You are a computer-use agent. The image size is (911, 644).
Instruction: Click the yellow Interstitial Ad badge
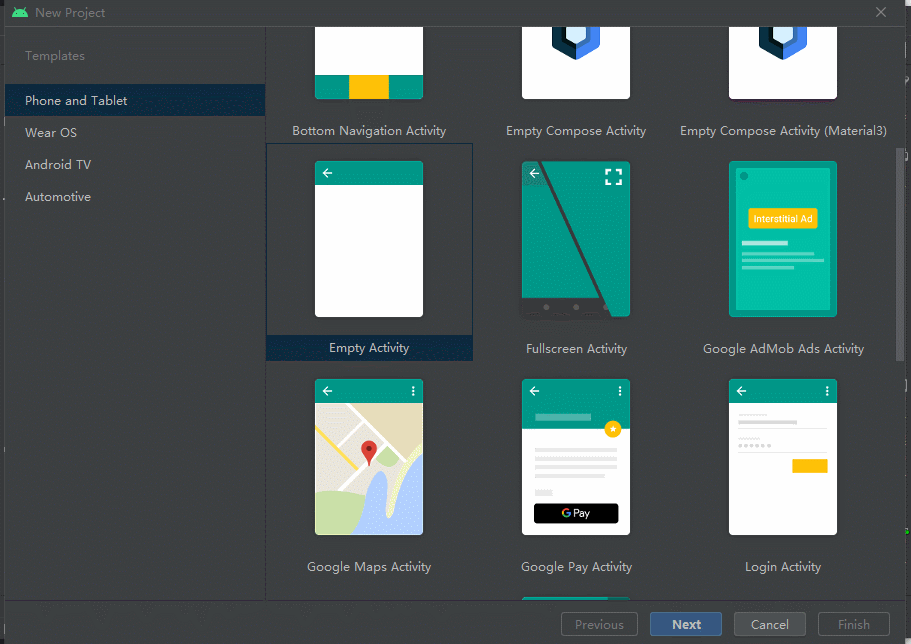pos(783,218)
